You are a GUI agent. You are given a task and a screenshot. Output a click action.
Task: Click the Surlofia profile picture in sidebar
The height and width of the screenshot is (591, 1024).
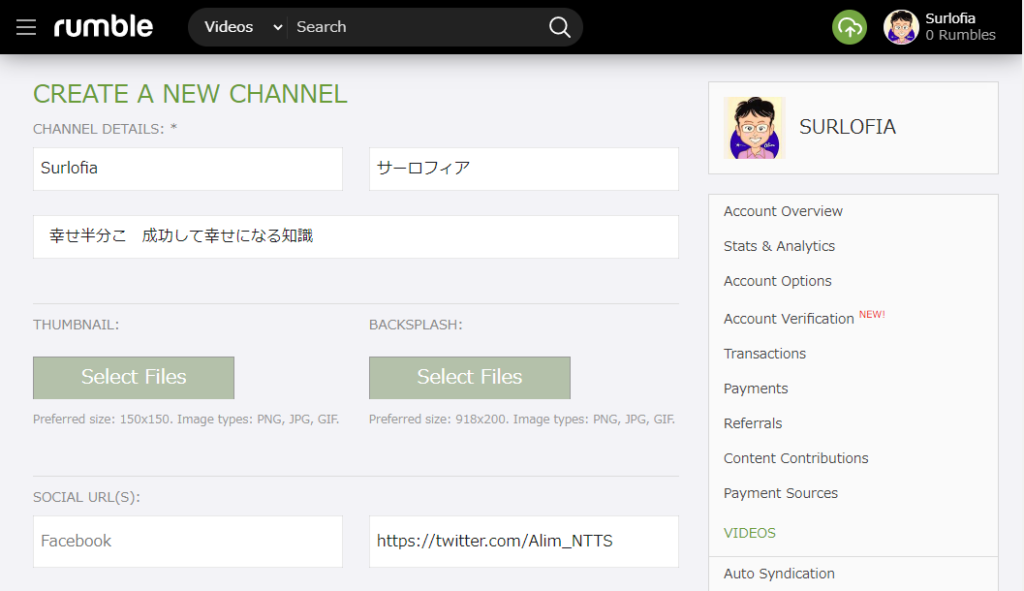coord(754,128)
